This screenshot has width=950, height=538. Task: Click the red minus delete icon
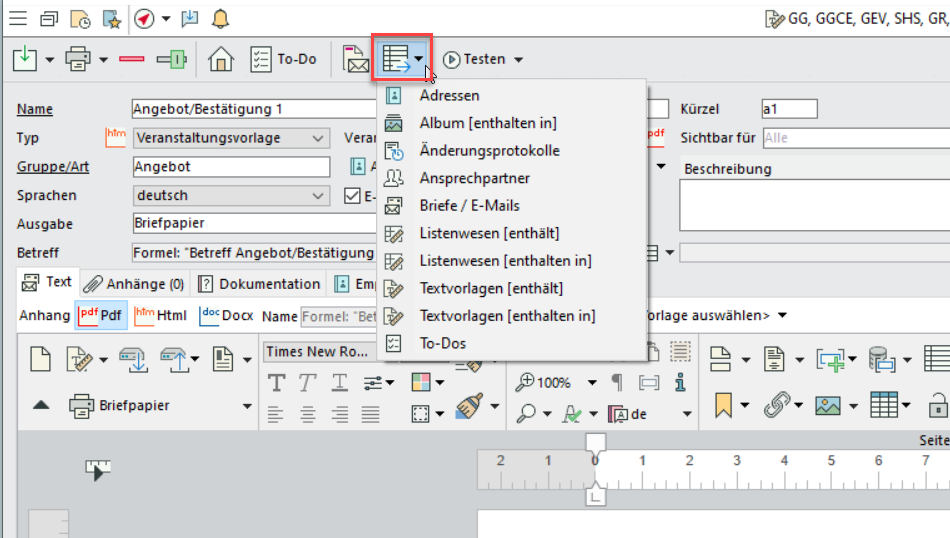(132, 60)
